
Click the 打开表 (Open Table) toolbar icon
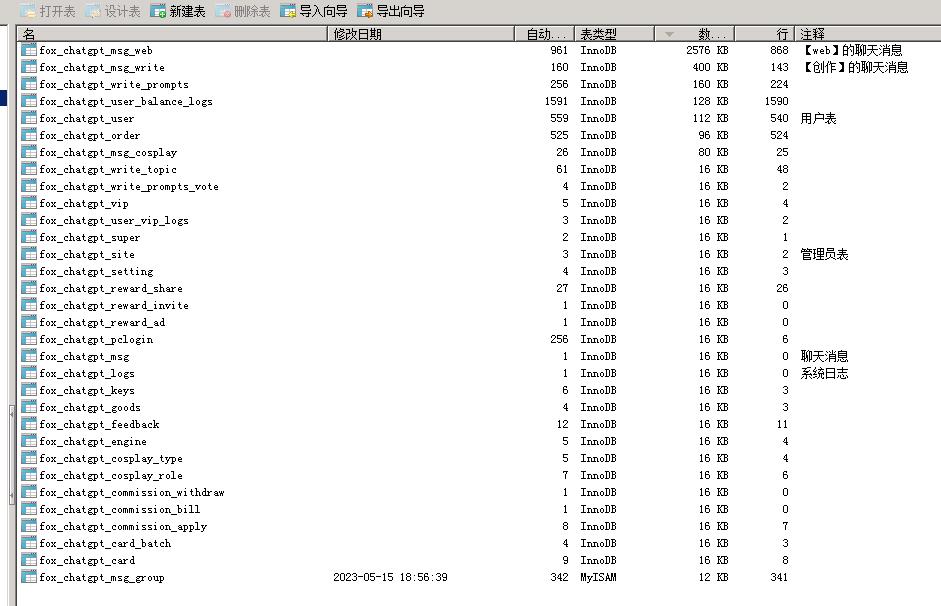click(28, 12)
